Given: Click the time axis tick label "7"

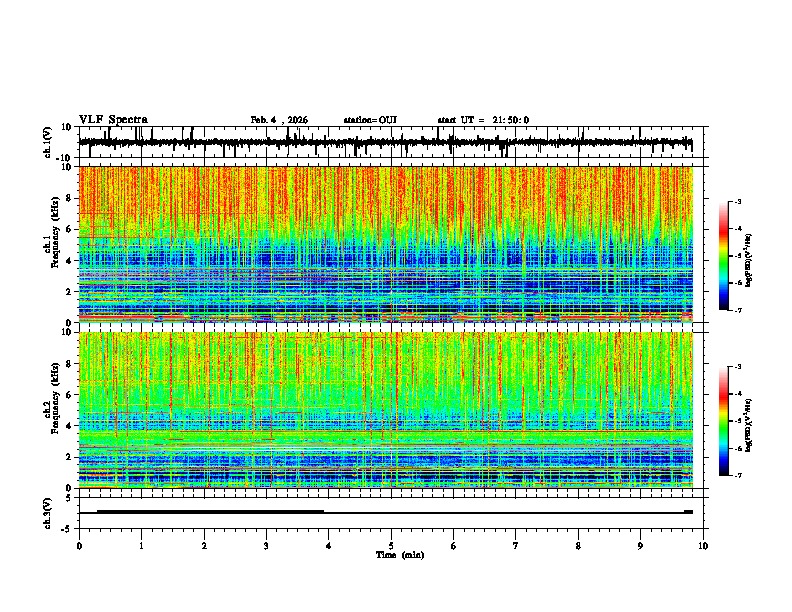Looking at the screenshot, I should click(x=516, y=546).
